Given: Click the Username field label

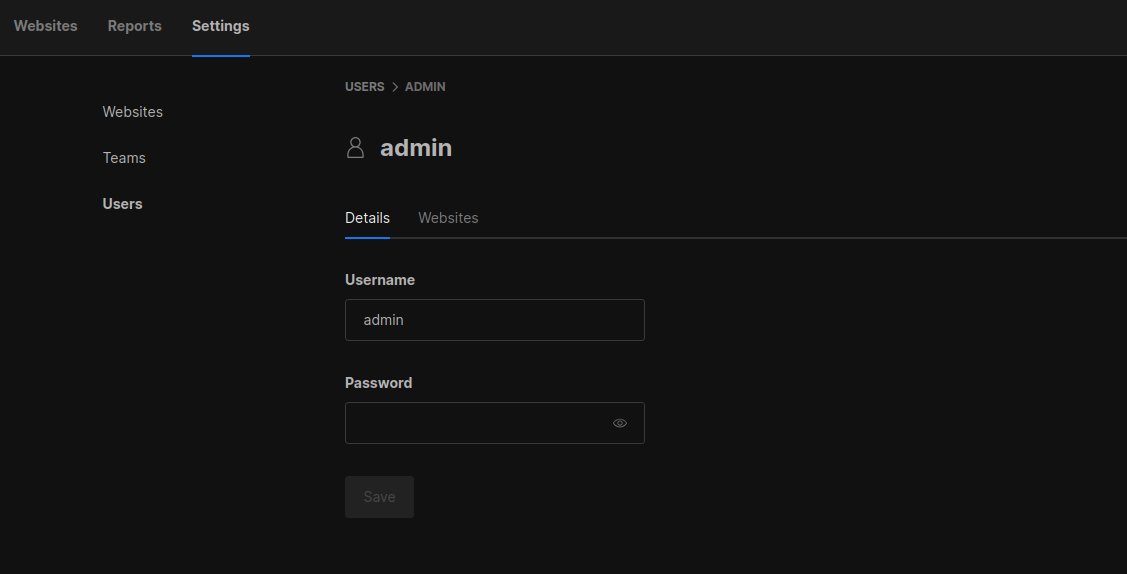Looking at the screenshot, I should point(380,280).
